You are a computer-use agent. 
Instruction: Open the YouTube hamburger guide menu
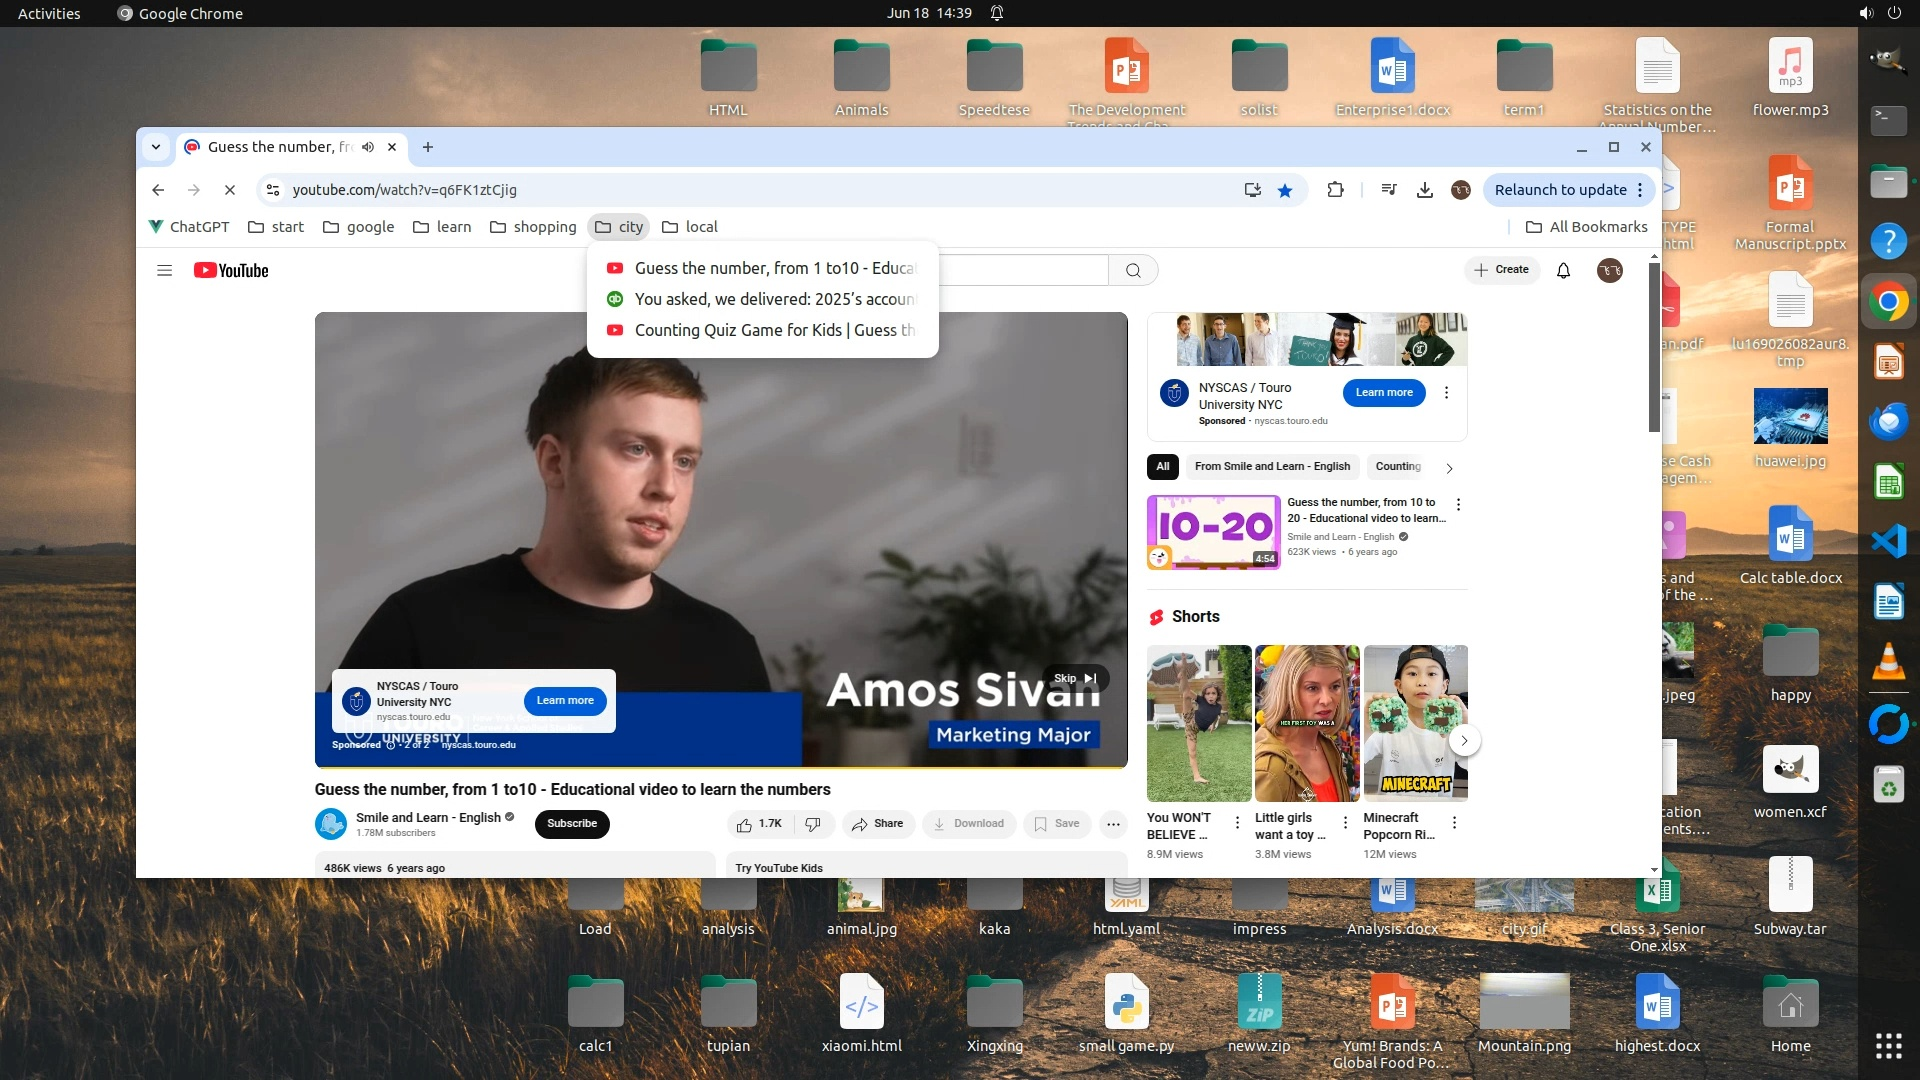(165, 271)
